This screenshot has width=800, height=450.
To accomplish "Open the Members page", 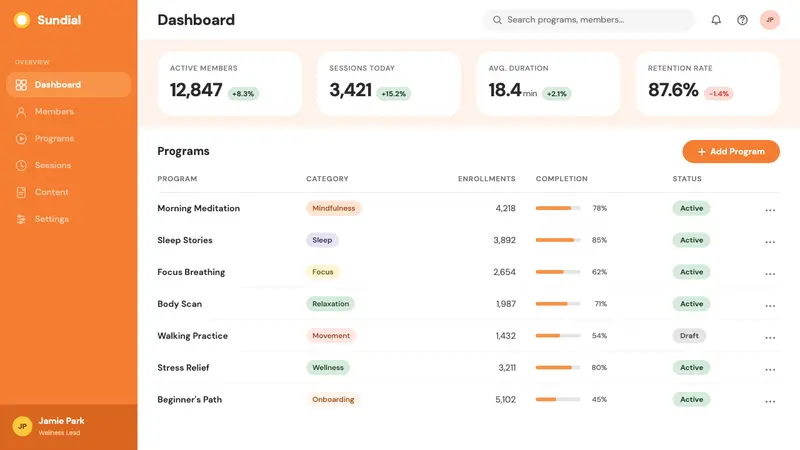I will (x=68, y=112).
